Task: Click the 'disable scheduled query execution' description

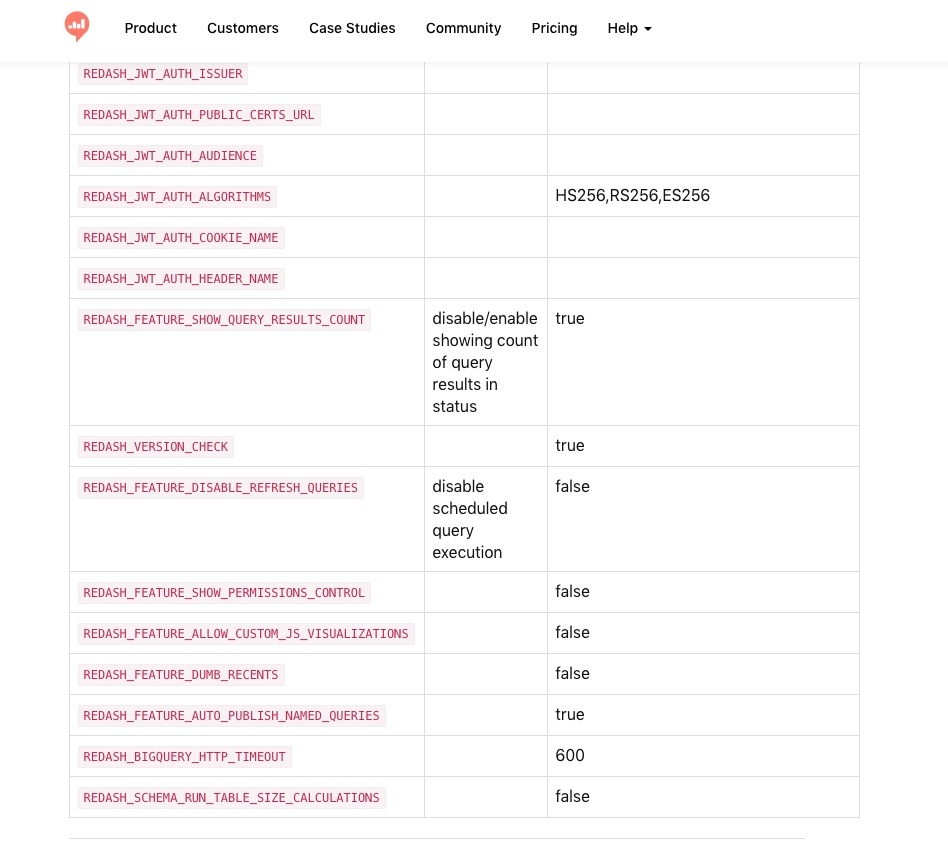Action: coord(470,519)
